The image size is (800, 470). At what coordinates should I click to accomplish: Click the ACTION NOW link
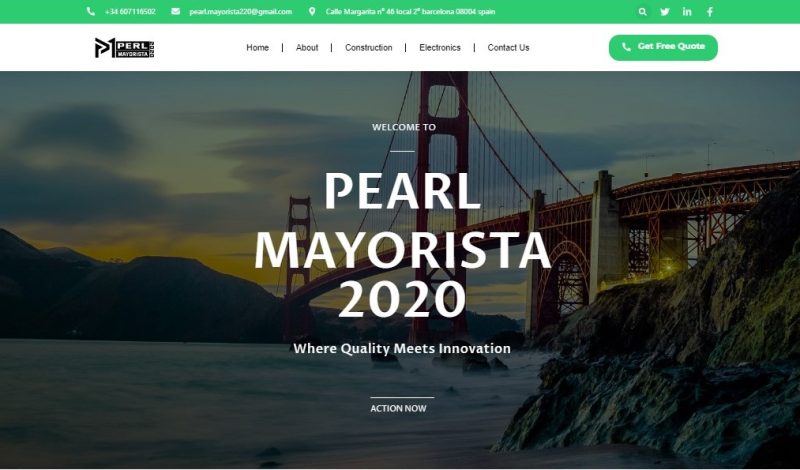[x=398, y=408]
